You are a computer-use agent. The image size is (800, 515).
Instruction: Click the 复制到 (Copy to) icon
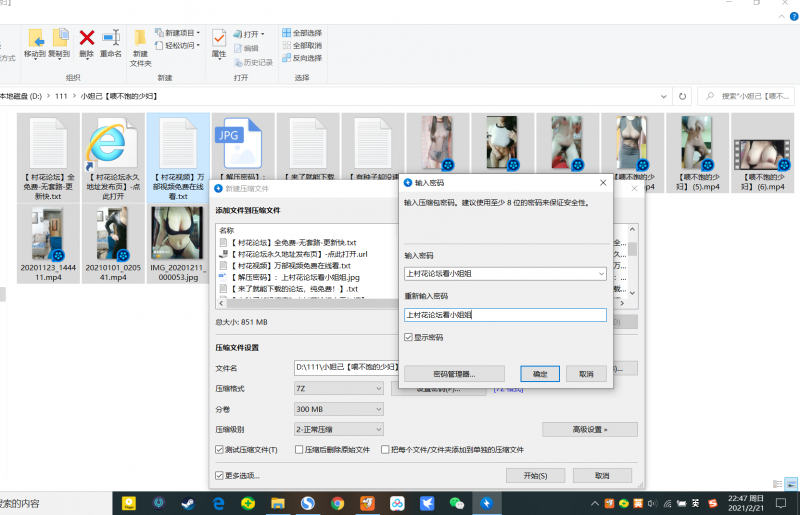click(59, 40)
